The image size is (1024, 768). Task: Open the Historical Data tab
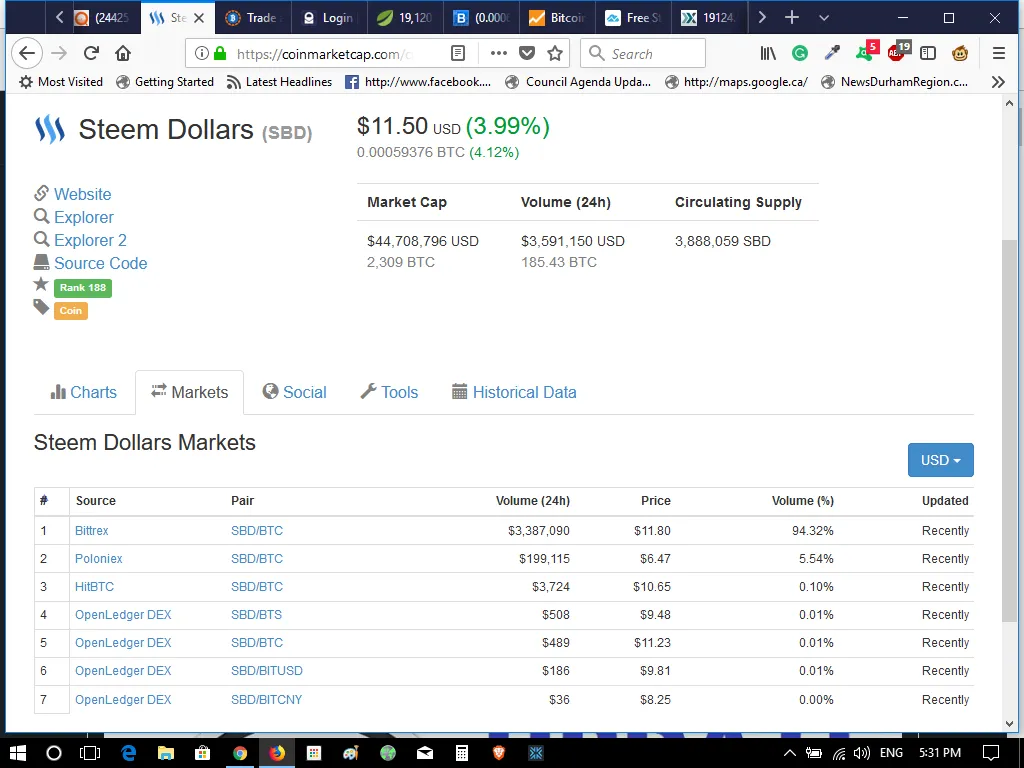pos(515,392)
